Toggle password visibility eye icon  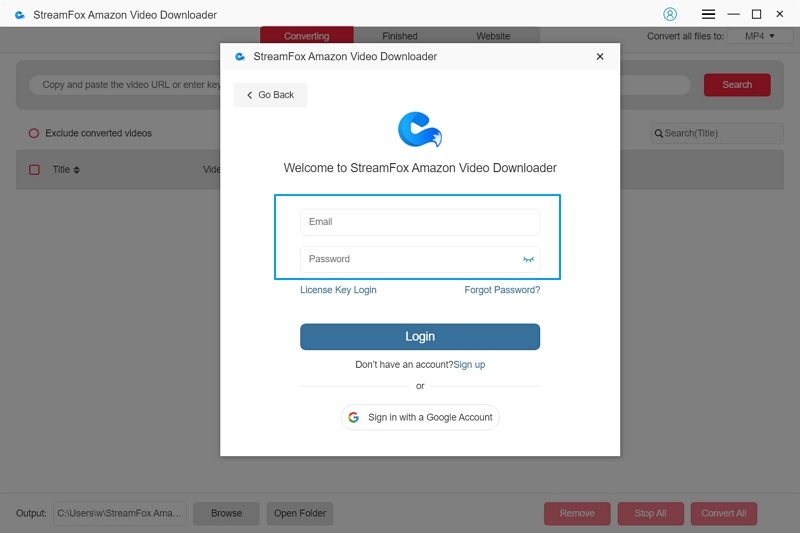(x=528, y=260)
